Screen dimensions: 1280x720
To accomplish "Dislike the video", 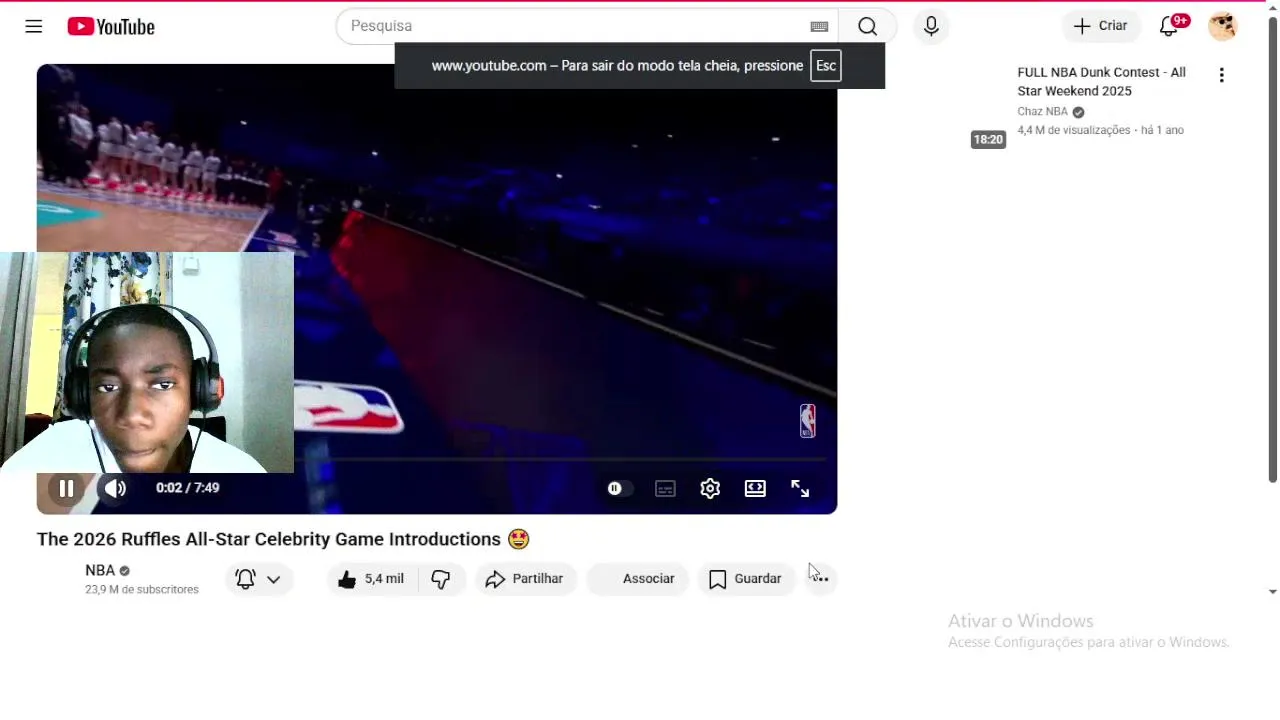I will (441, 578).
